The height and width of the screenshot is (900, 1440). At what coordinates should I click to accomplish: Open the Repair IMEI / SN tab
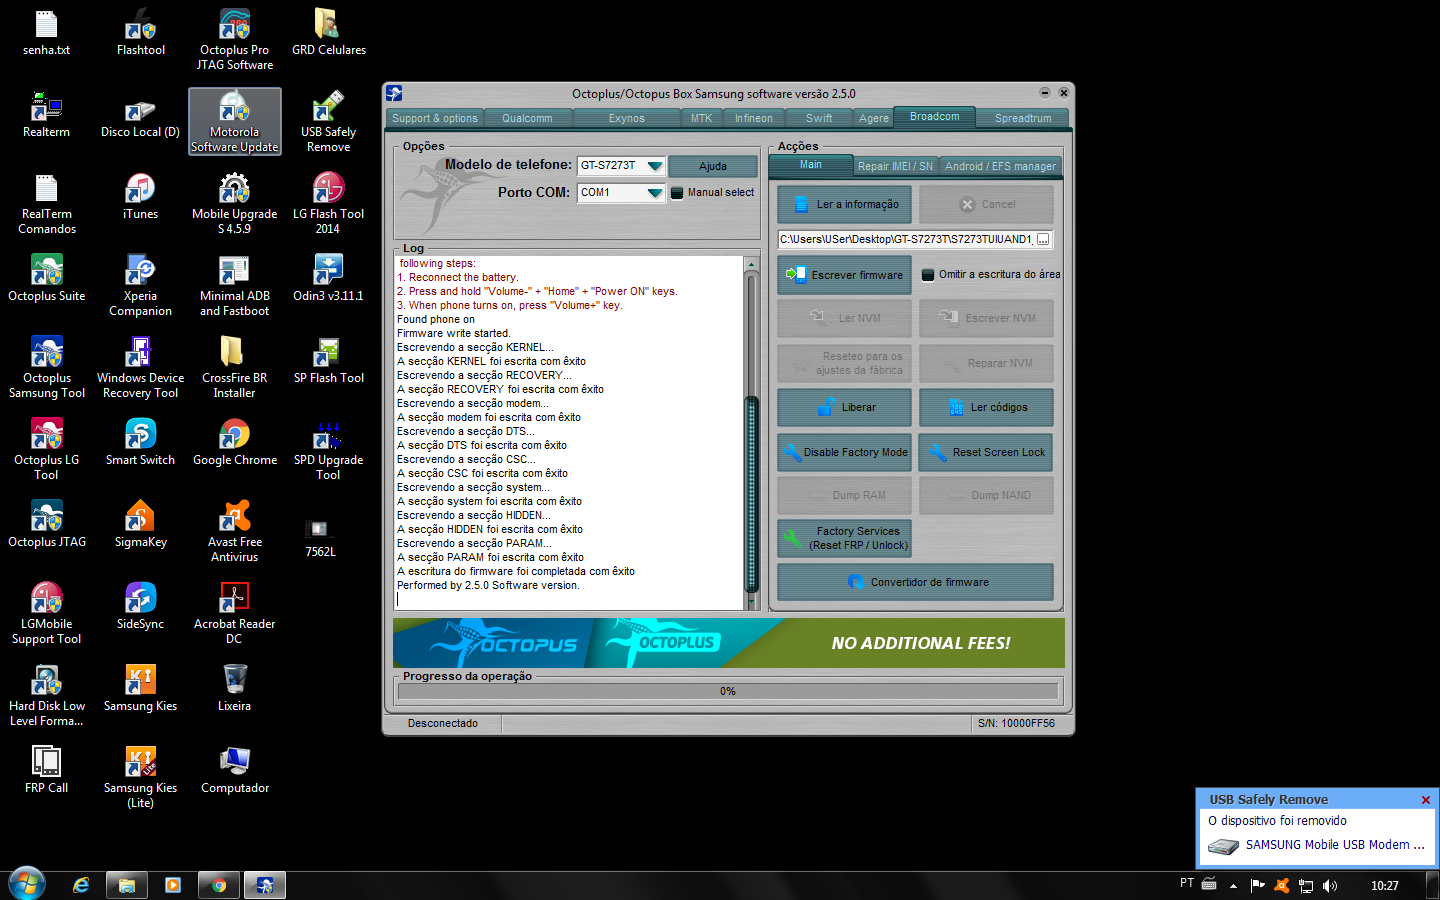pos(895,166)
